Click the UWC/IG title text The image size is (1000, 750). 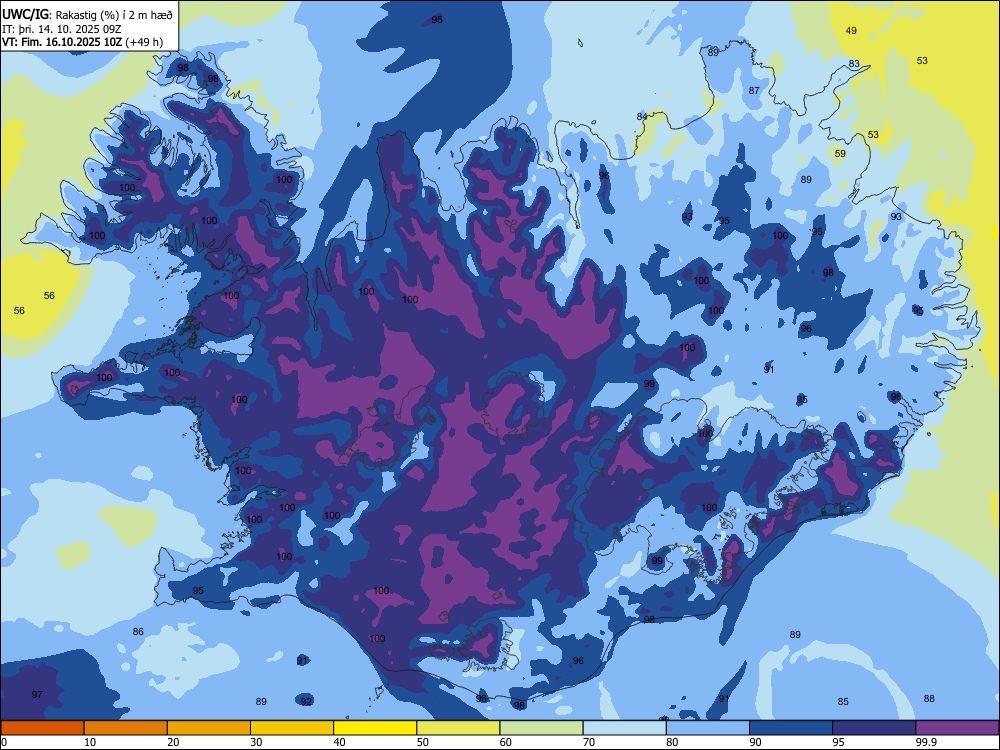pyautogui.click(x=25, y=15)
